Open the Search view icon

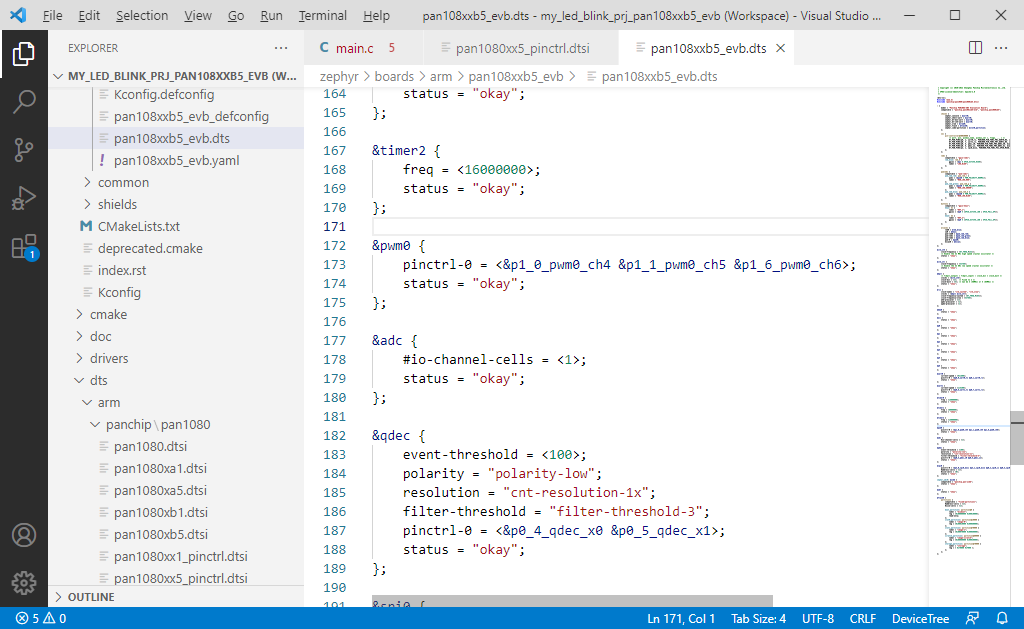tap(24, 101)
